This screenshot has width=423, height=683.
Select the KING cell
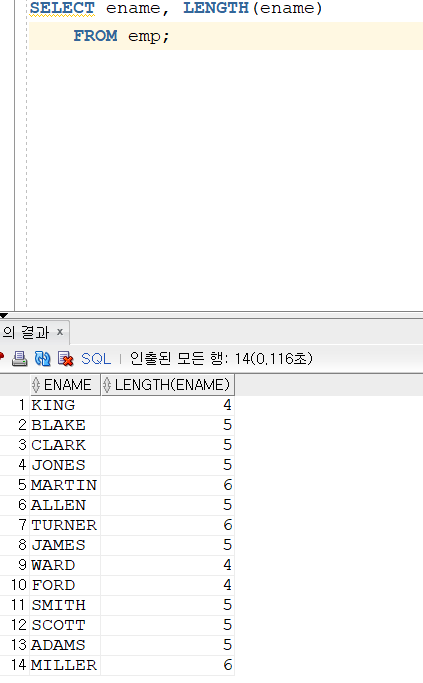tap(65, 405)
